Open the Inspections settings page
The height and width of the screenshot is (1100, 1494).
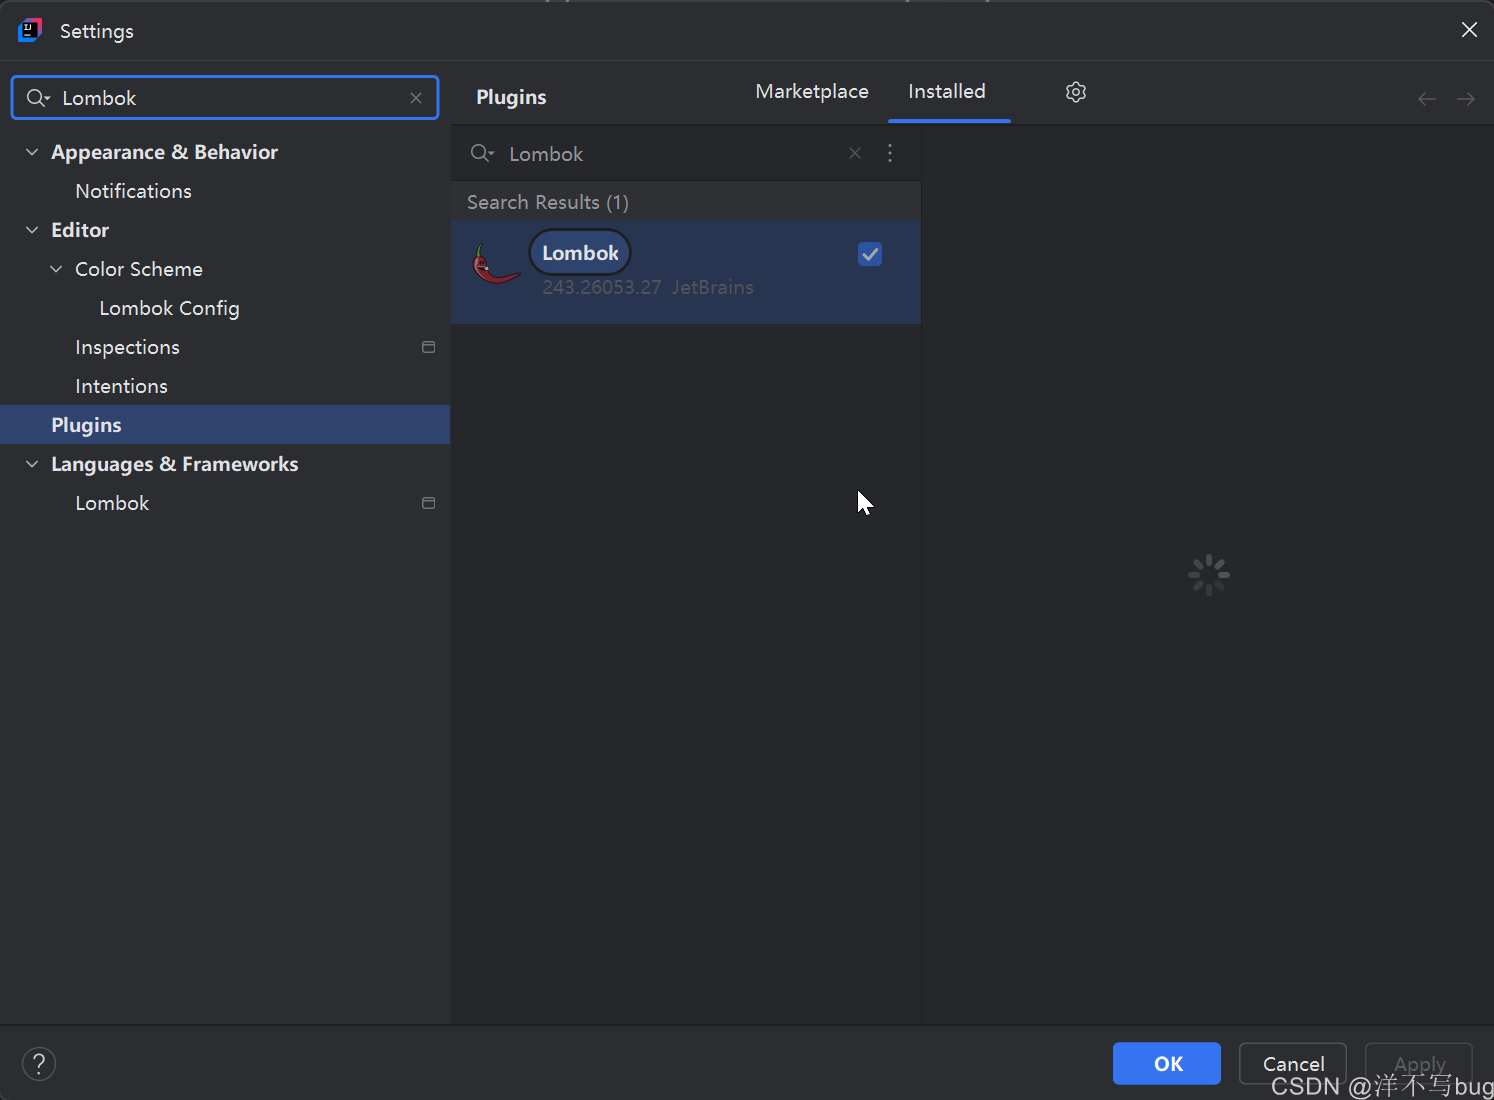click(x=127, y=347)
